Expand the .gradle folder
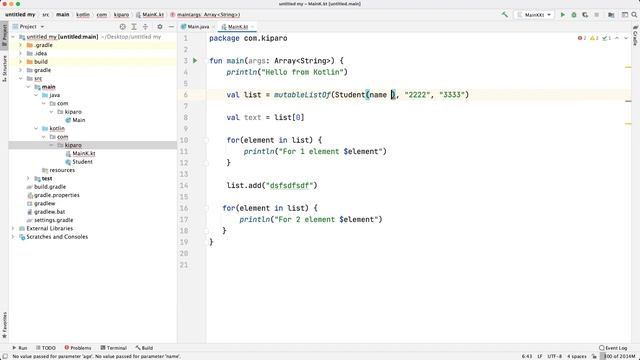640x360 pixels. [x=20, y=45]
